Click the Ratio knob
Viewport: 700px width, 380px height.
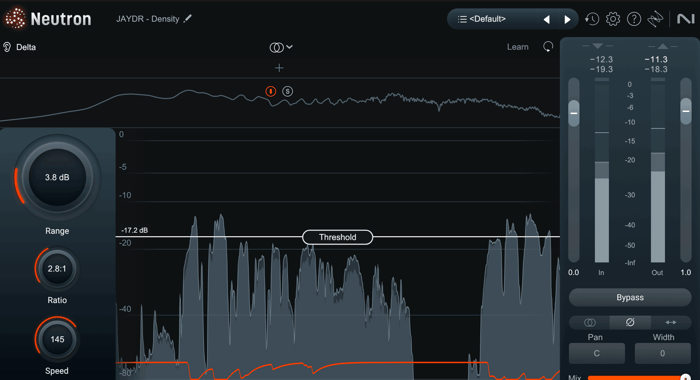(57, 269)
